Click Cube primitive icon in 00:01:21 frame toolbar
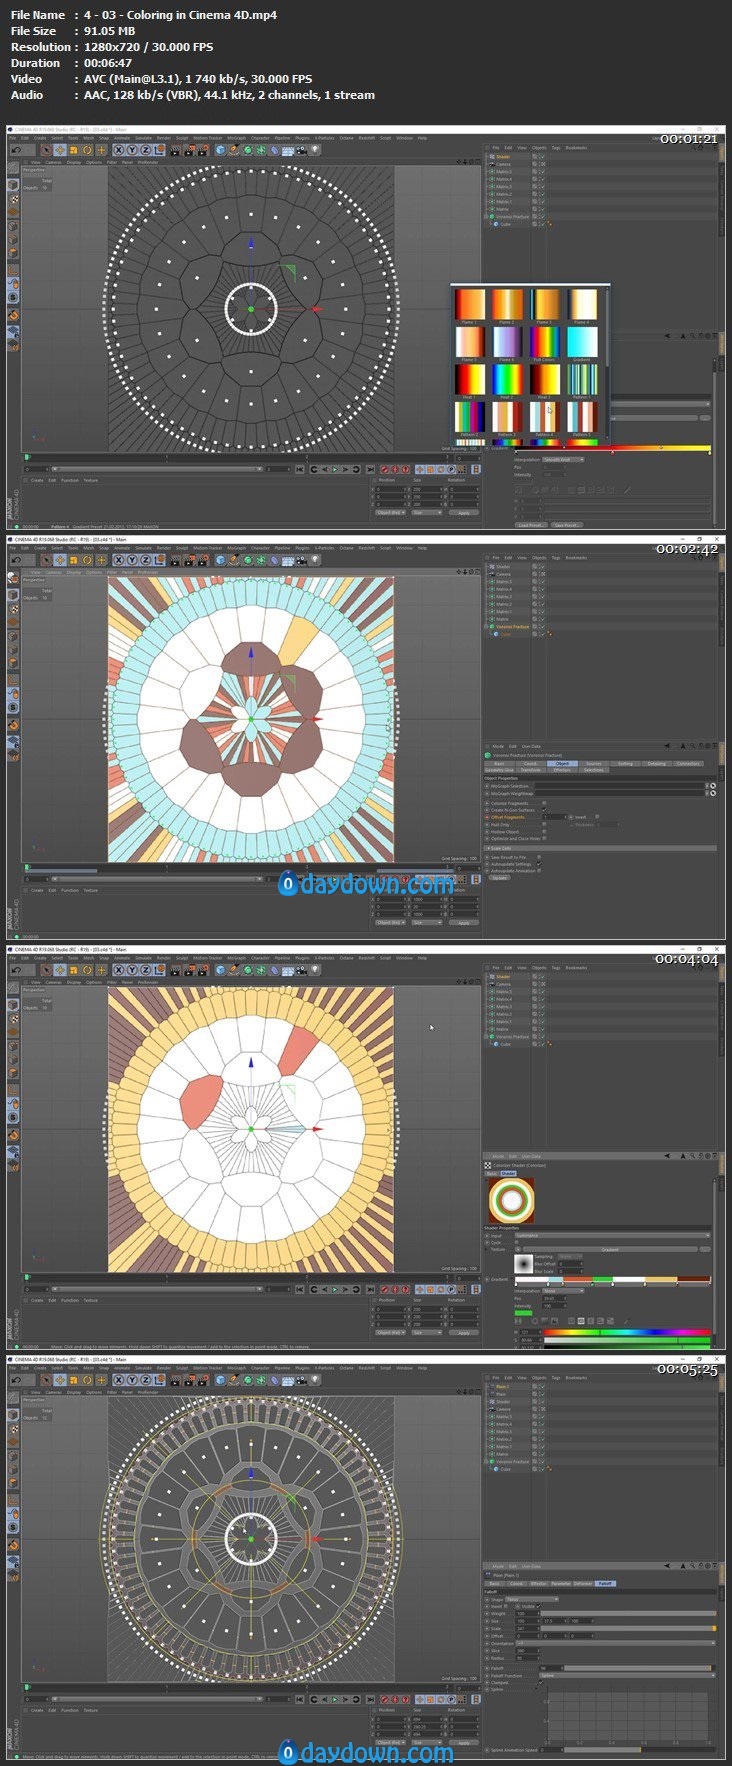Viewport: 732px width, 1766px height. [220, 150]
